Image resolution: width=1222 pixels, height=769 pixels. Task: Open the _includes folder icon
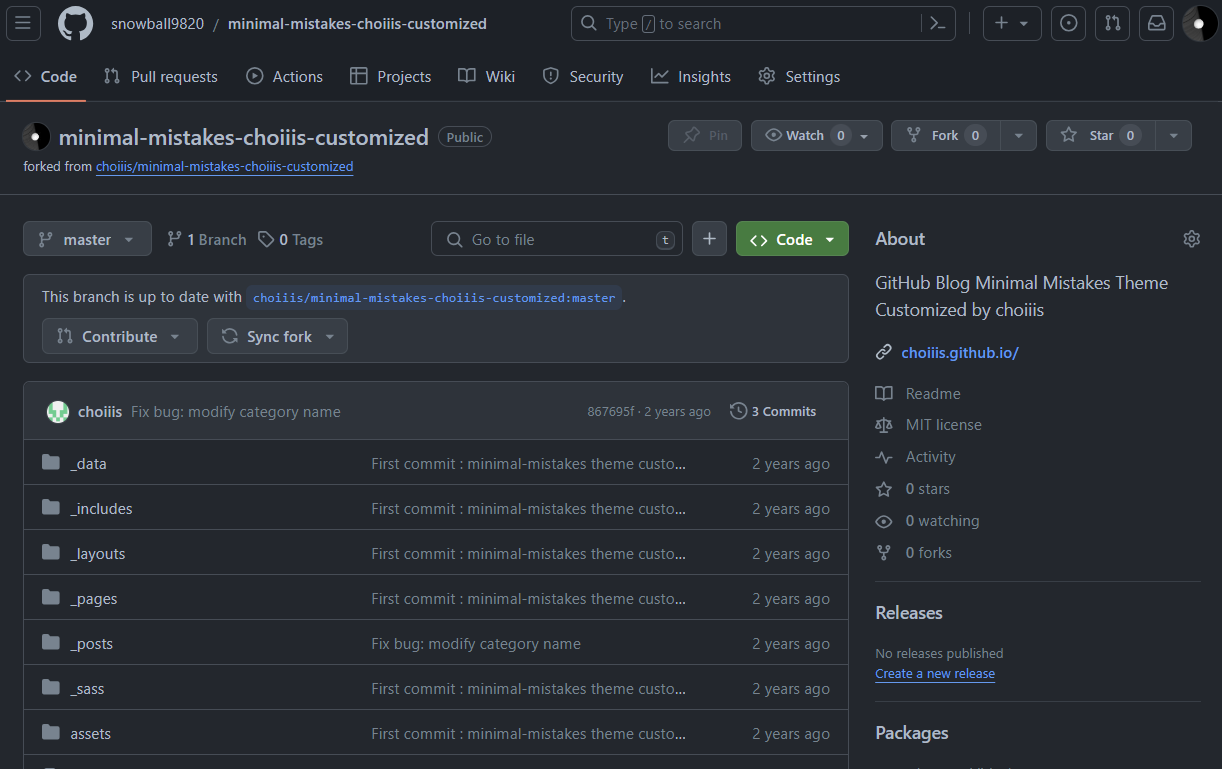point(51,508)
